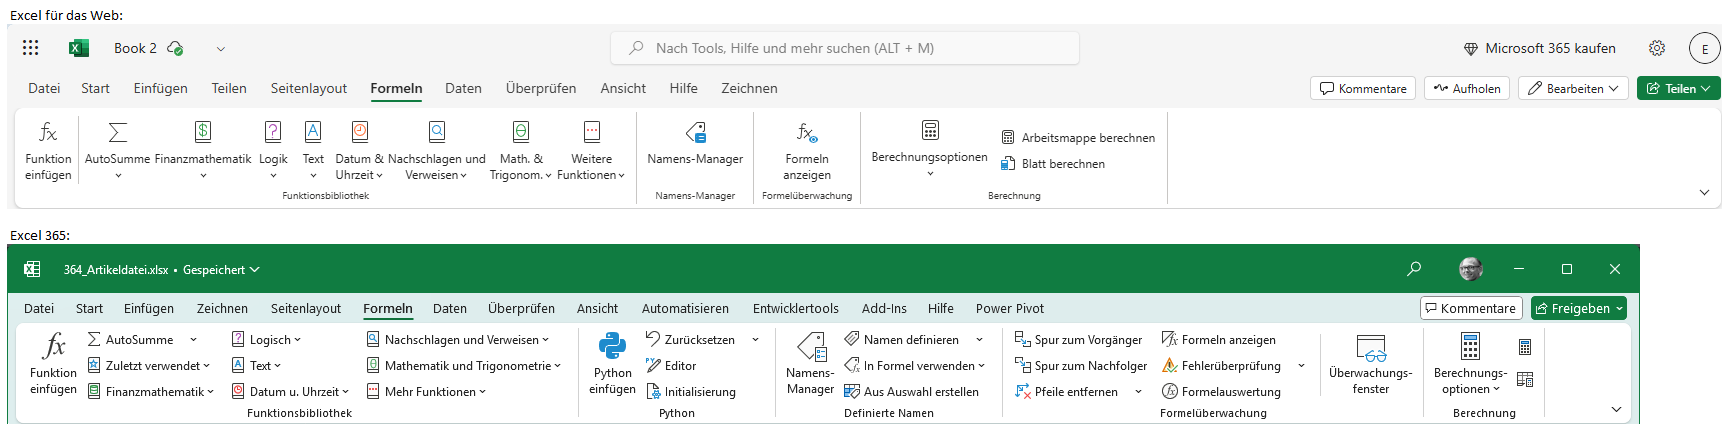Open Math. & Trigonom. functions in Excel Web
Image resolution: width=1730 pixels, height=432 pixels.
click(521, 150)
